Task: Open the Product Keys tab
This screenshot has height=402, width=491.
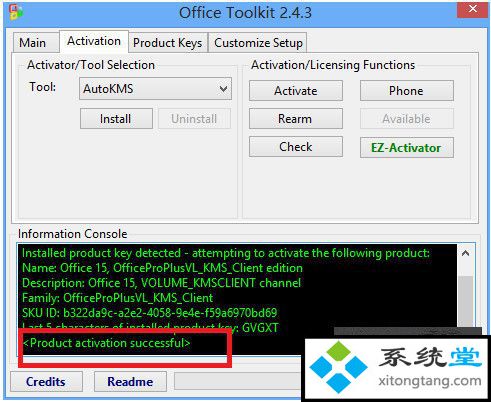Action: click(168, 43)
